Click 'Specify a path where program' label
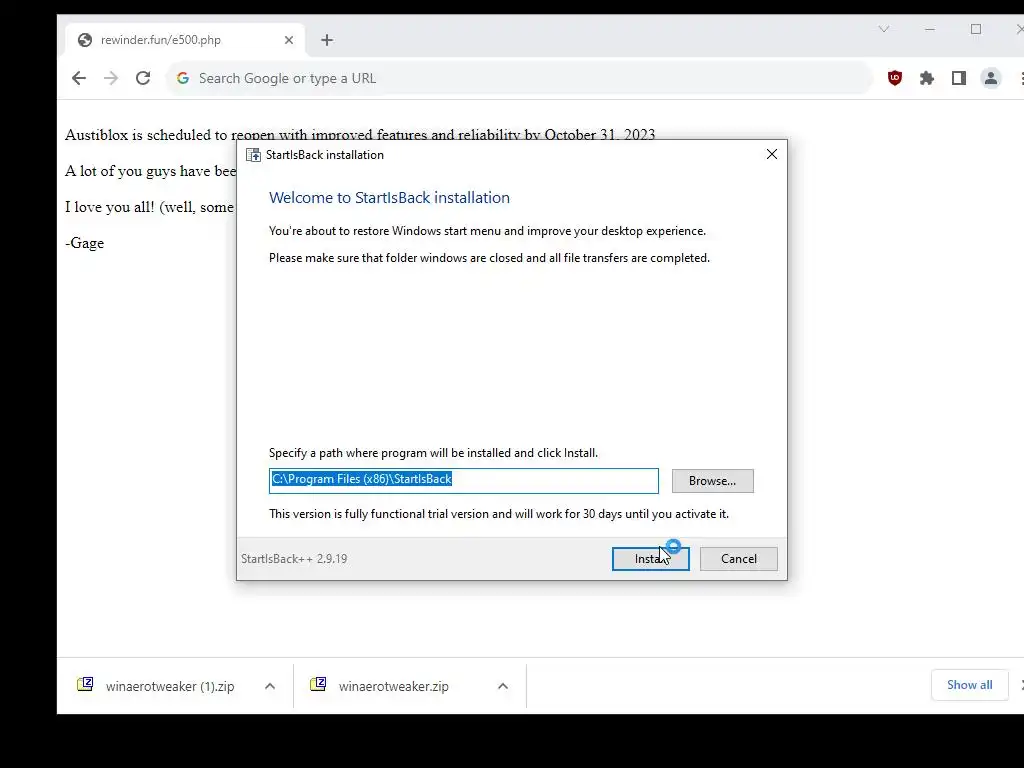Viewport: 1024px width, 768px height. 433,453
